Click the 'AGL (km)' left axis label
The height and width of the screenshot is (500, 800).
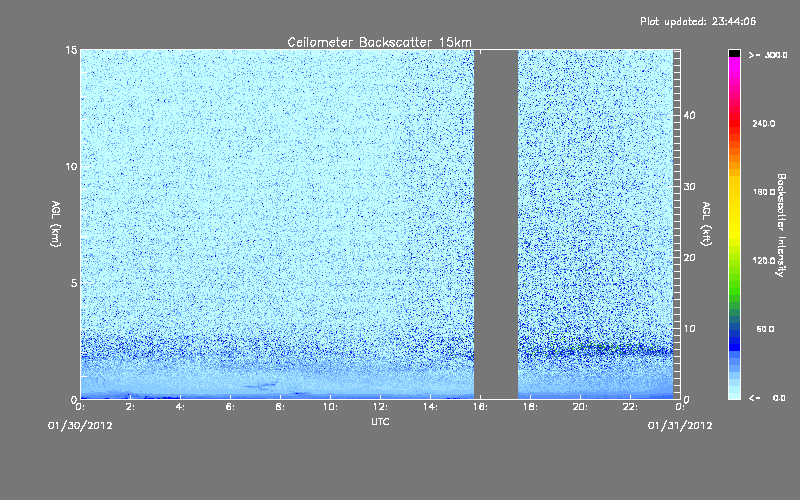(x=56, y=224)
